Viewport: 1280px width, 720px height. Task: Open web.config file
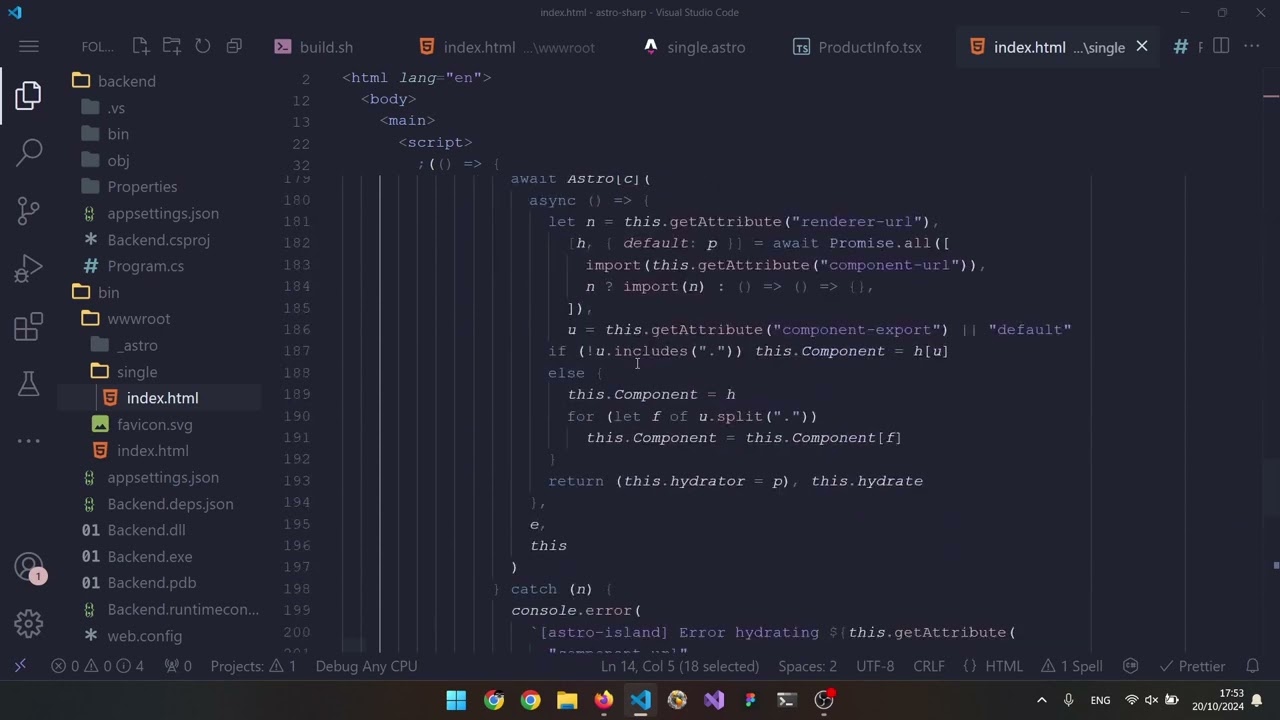(x=145, y=636)
